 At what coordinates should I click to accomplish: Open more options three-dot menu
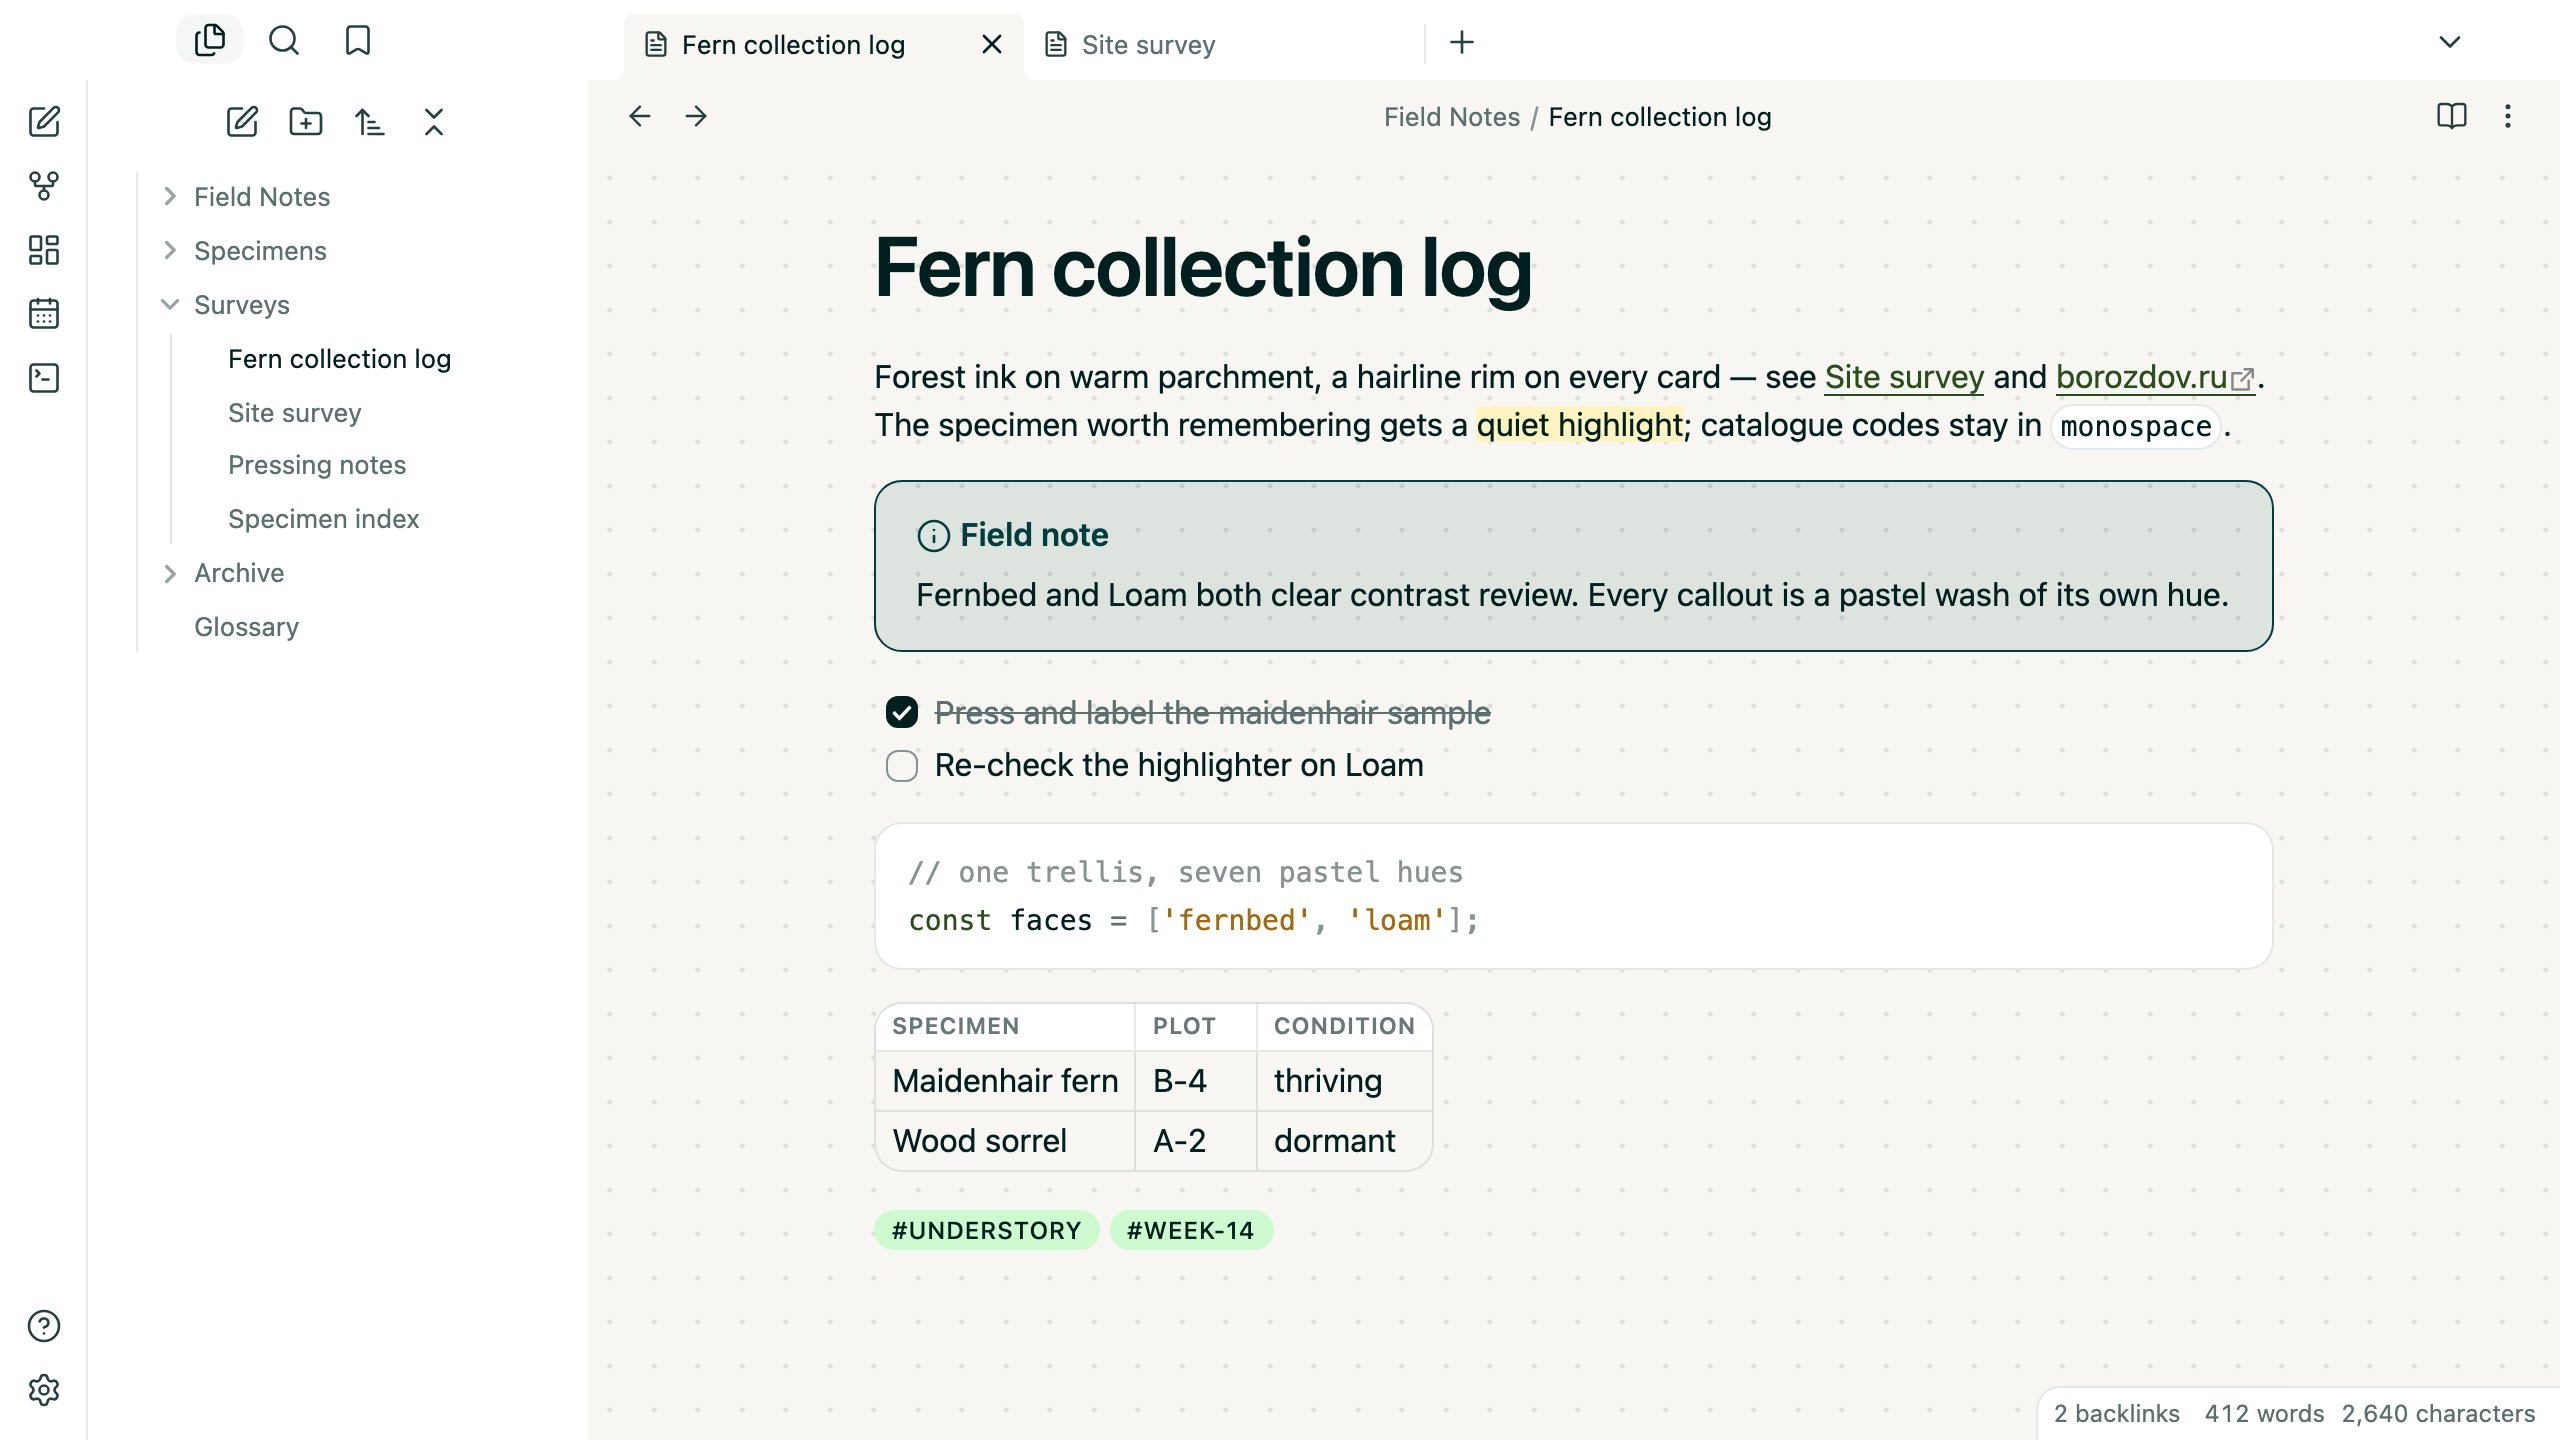pos(2508,116)
